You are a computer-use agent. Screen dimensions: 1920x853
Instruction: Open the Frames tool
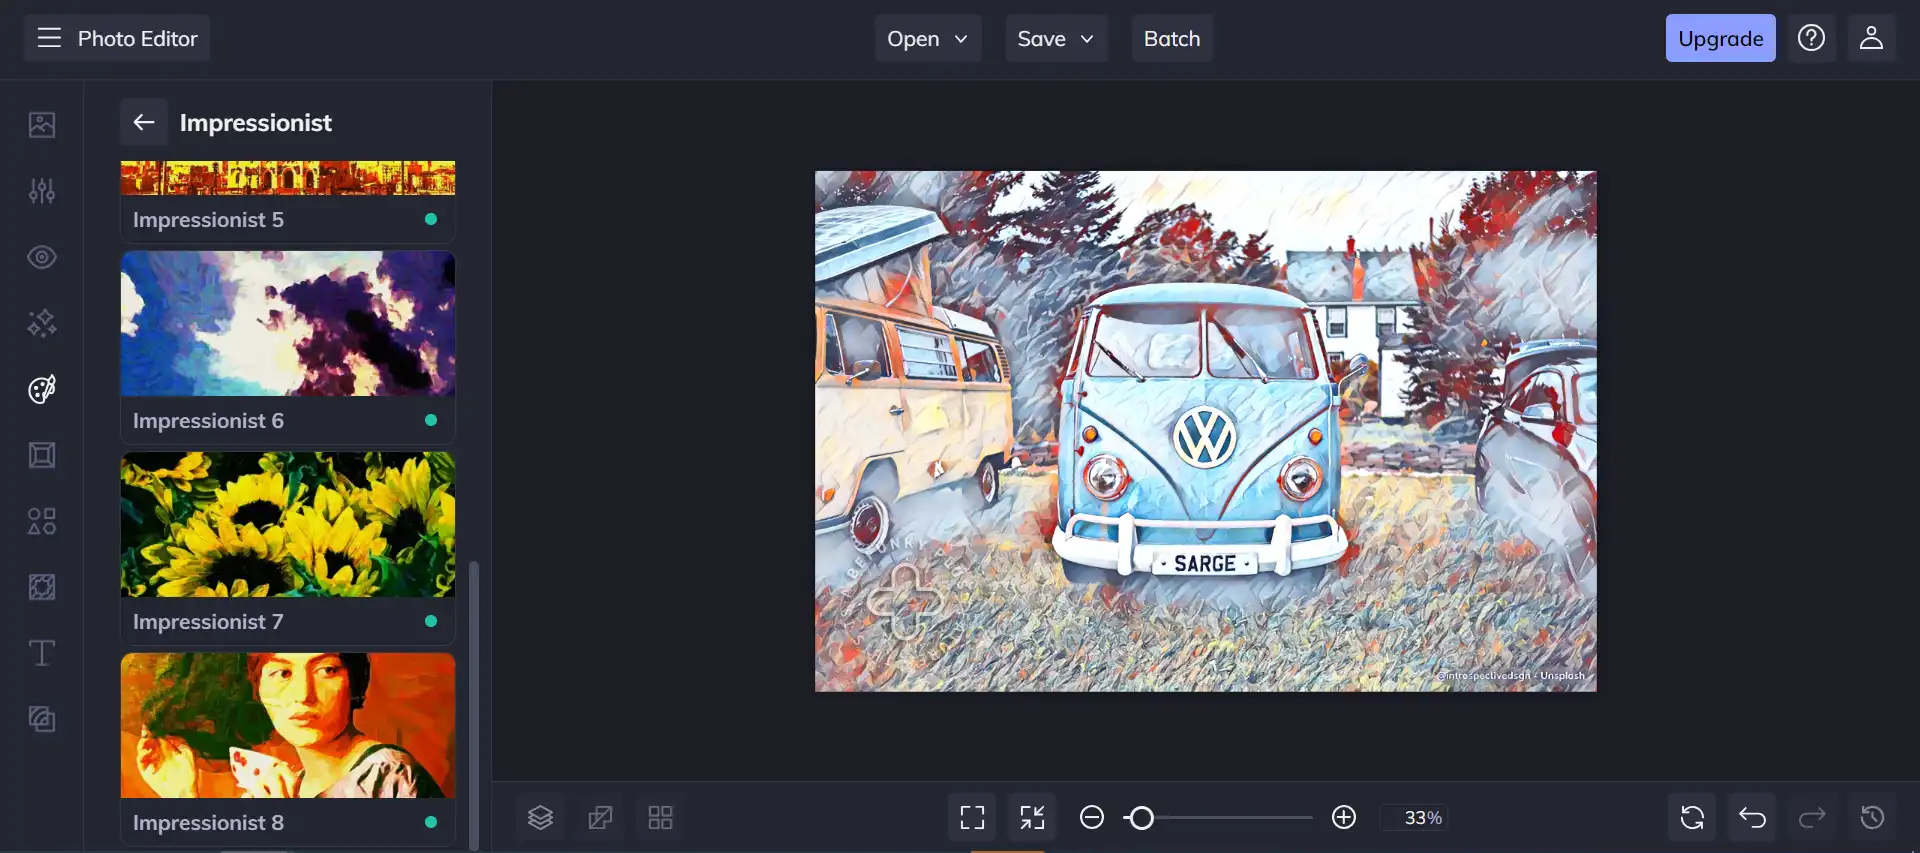42,455
